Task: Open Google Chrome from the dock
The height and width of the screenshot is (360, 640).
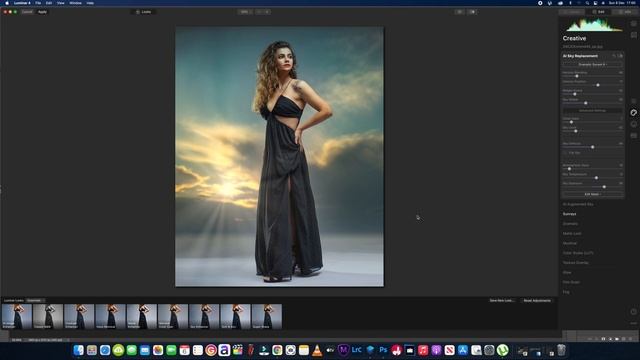Action: coord(277,350)
